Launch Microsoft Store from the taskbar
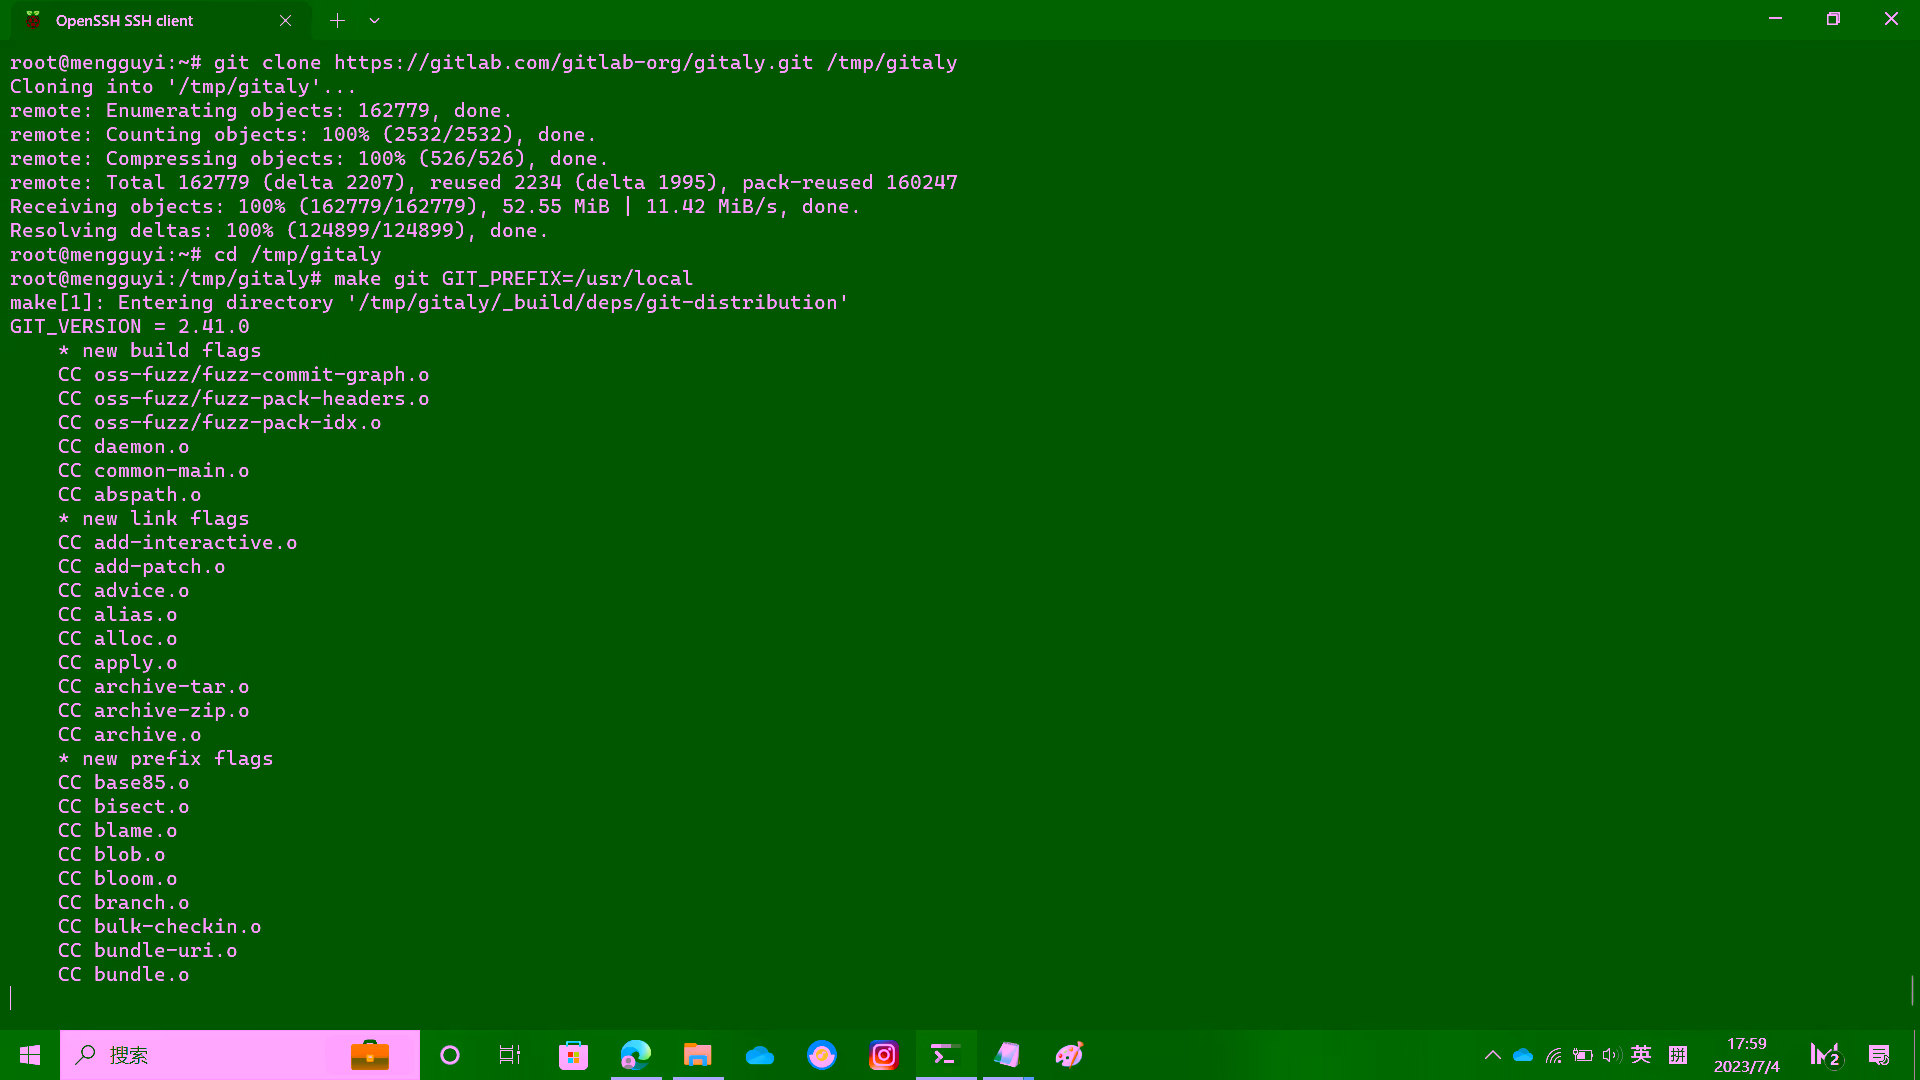 [x=573, y=1055]
